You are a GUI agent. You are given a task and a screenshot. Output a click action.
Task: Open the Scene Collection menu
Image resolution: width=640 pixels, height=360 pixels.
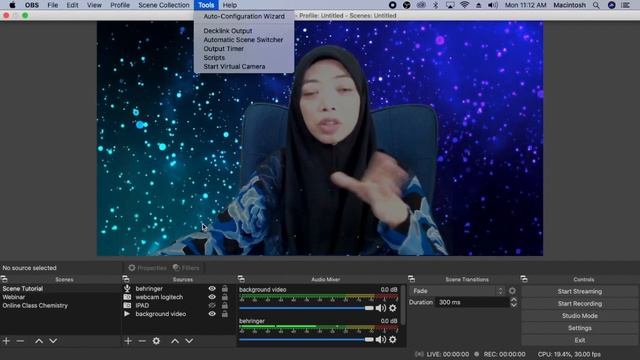(x=164, y=5)
